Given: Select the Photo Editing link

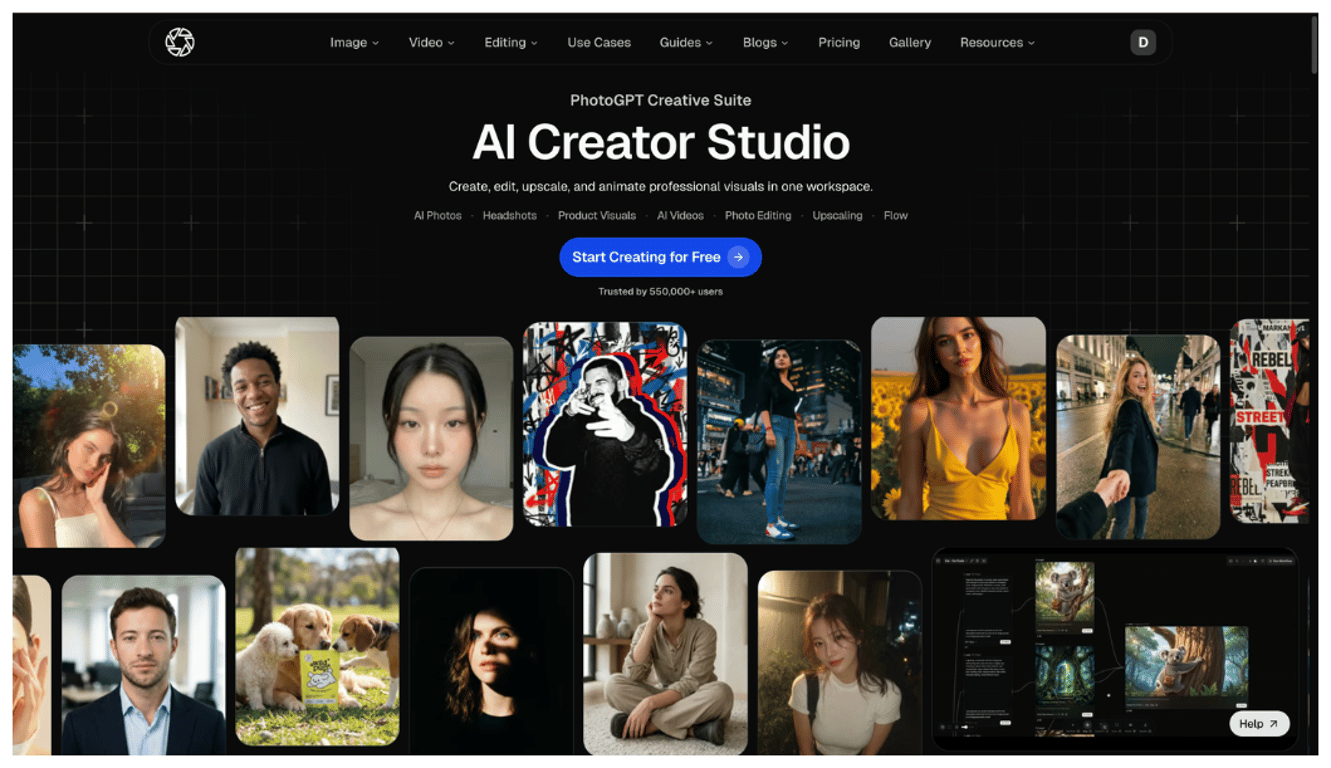Looking at the screenshot, I should (758, 216).
